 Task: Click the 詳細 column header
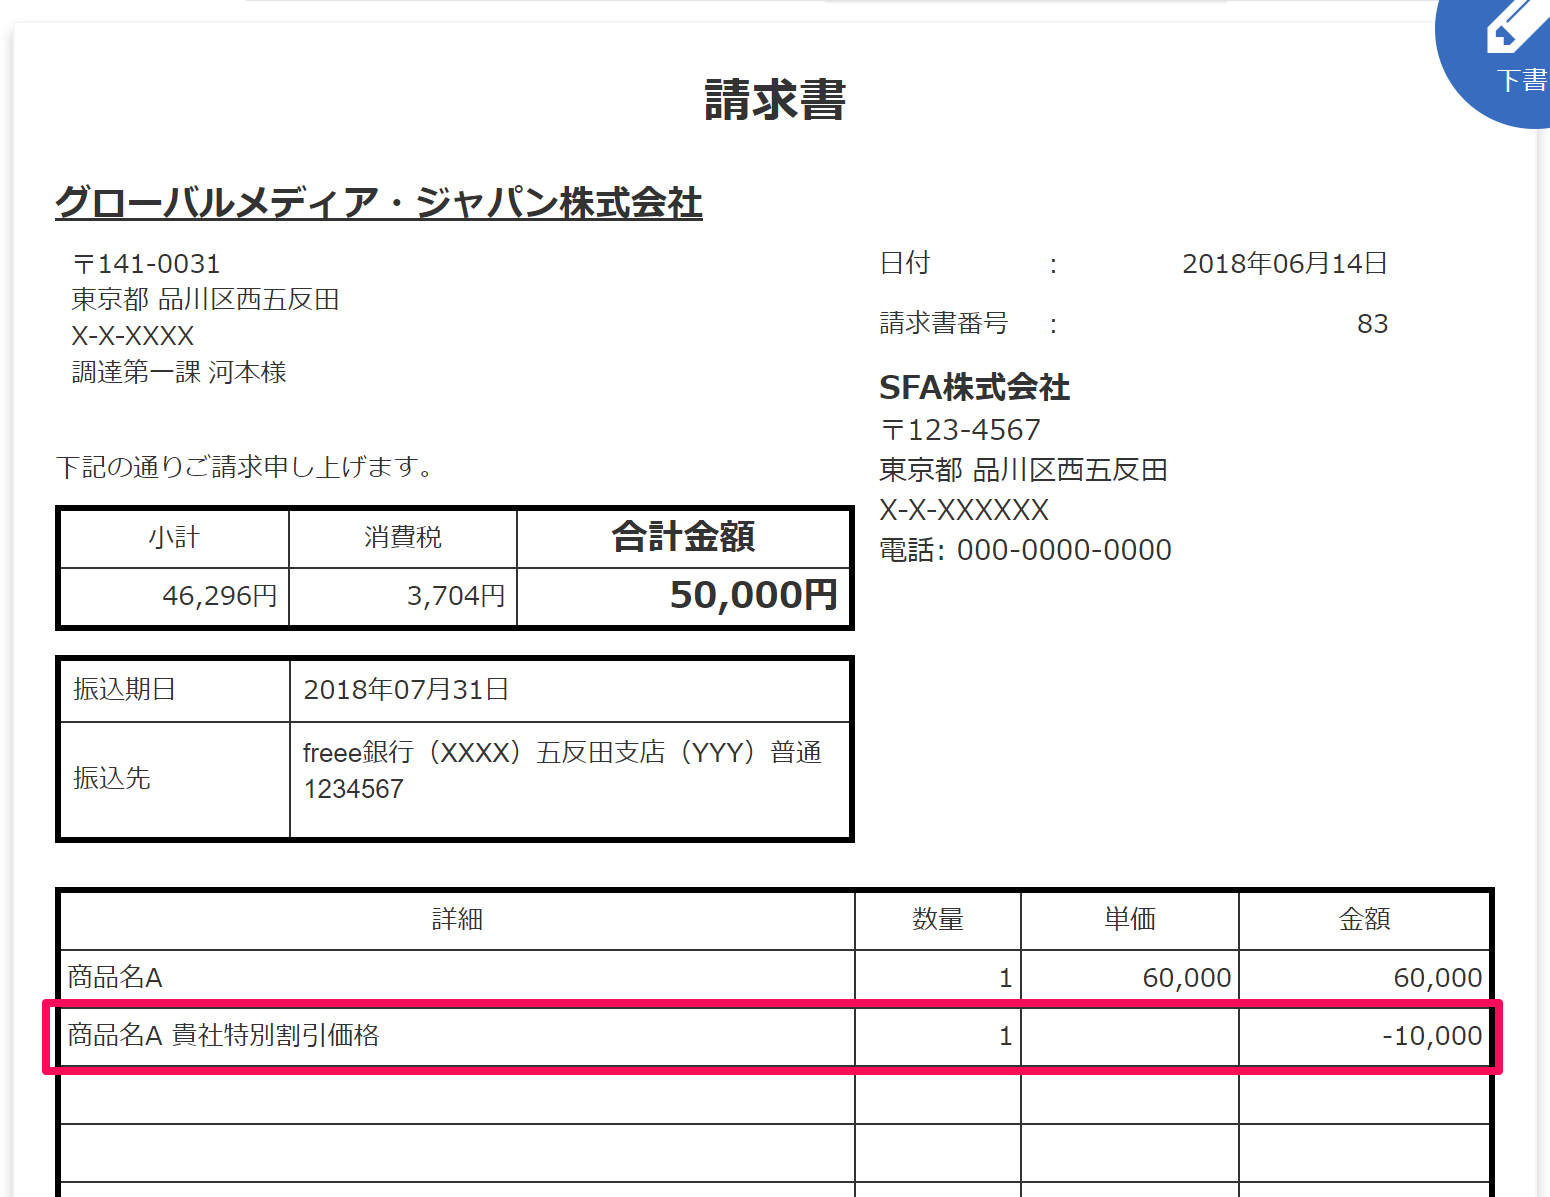(457, 920)
